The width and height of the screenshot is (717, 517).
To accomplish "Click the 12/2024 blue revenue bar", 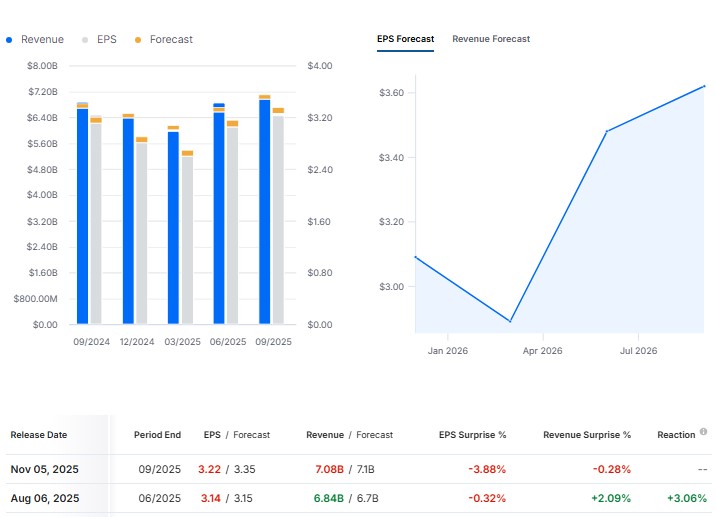I will point(128,221).
